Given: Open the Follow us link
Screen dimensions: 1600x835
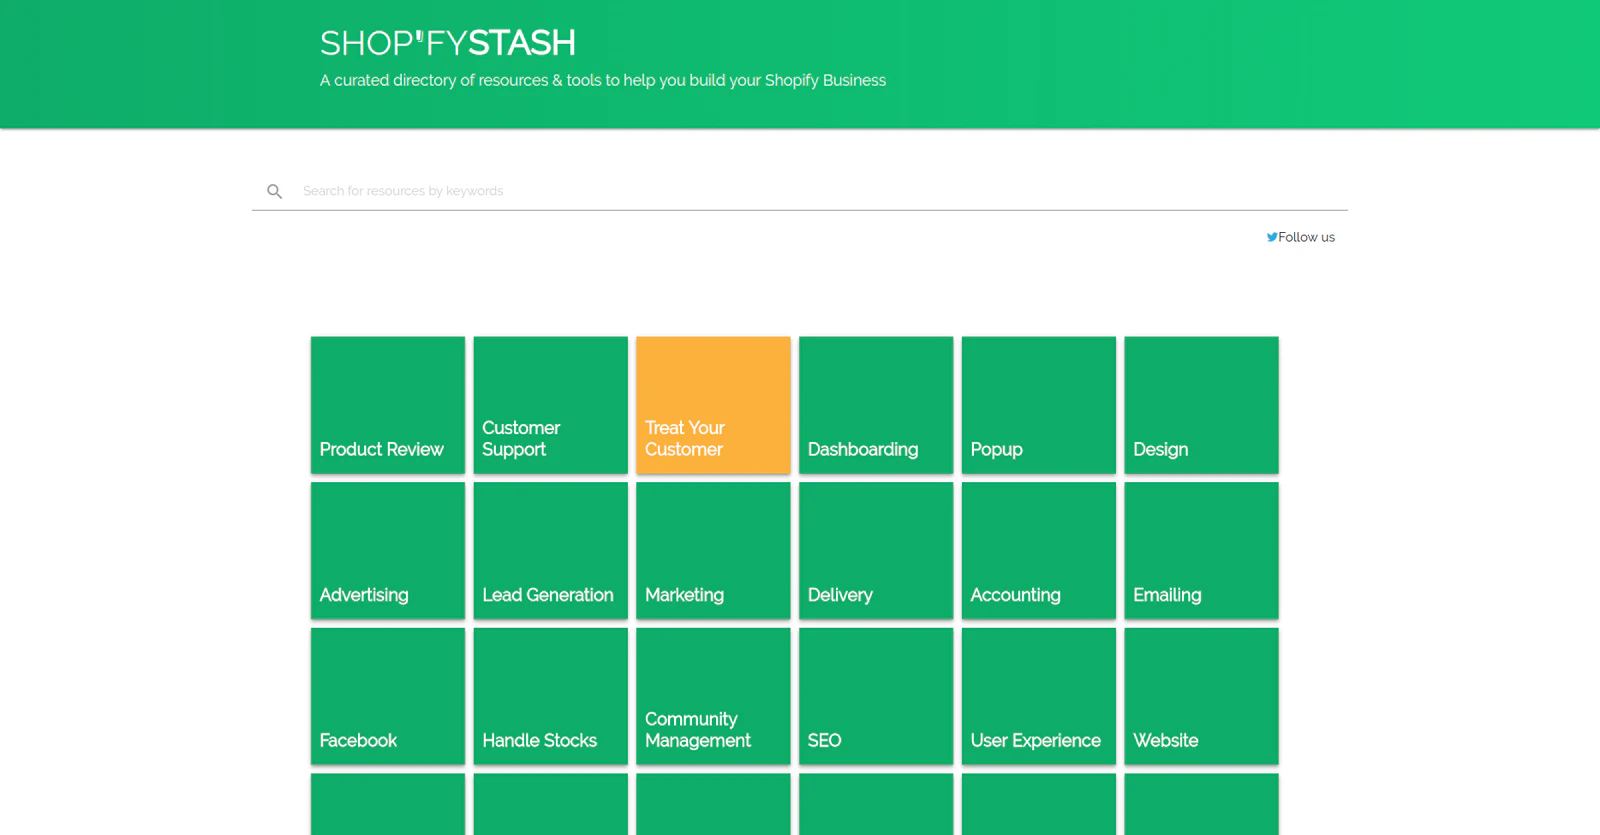Looking at the screenshot, I should 1300,237.
